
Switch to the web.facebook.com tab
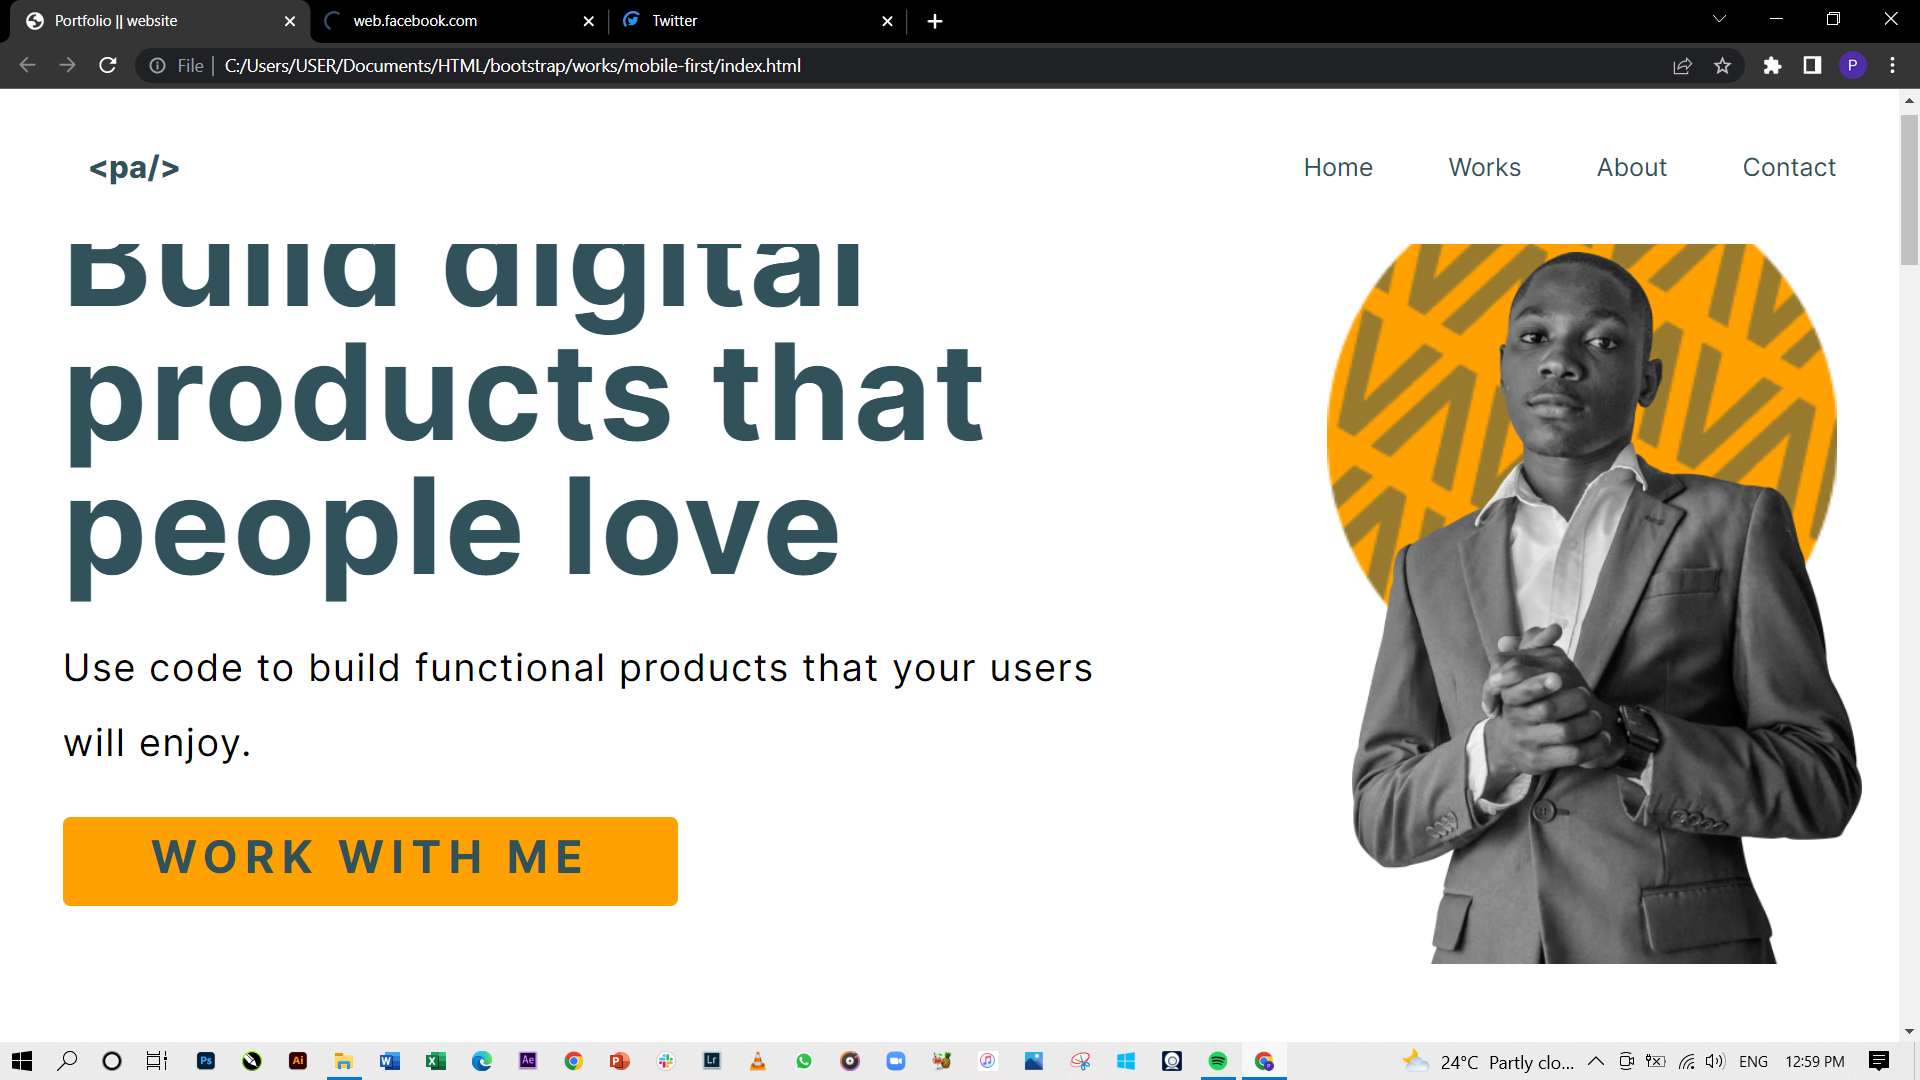coord(415,20)
